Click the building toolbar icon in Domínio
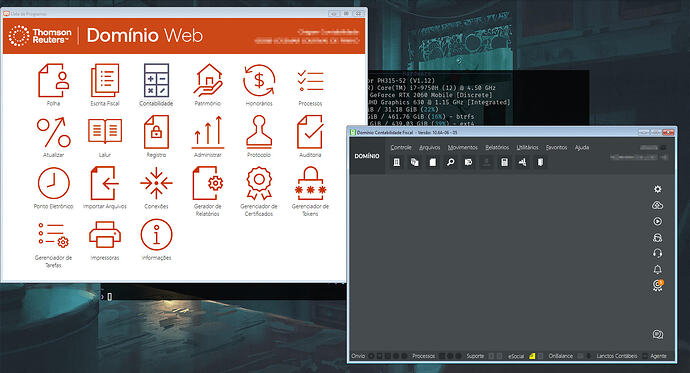The image size is (690, 373). [396, 162]
